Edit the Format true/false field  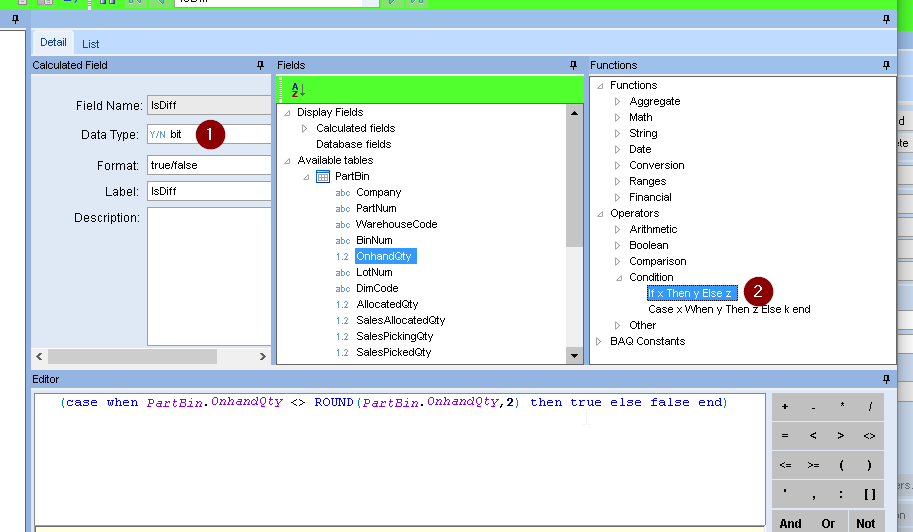[209, 165]
